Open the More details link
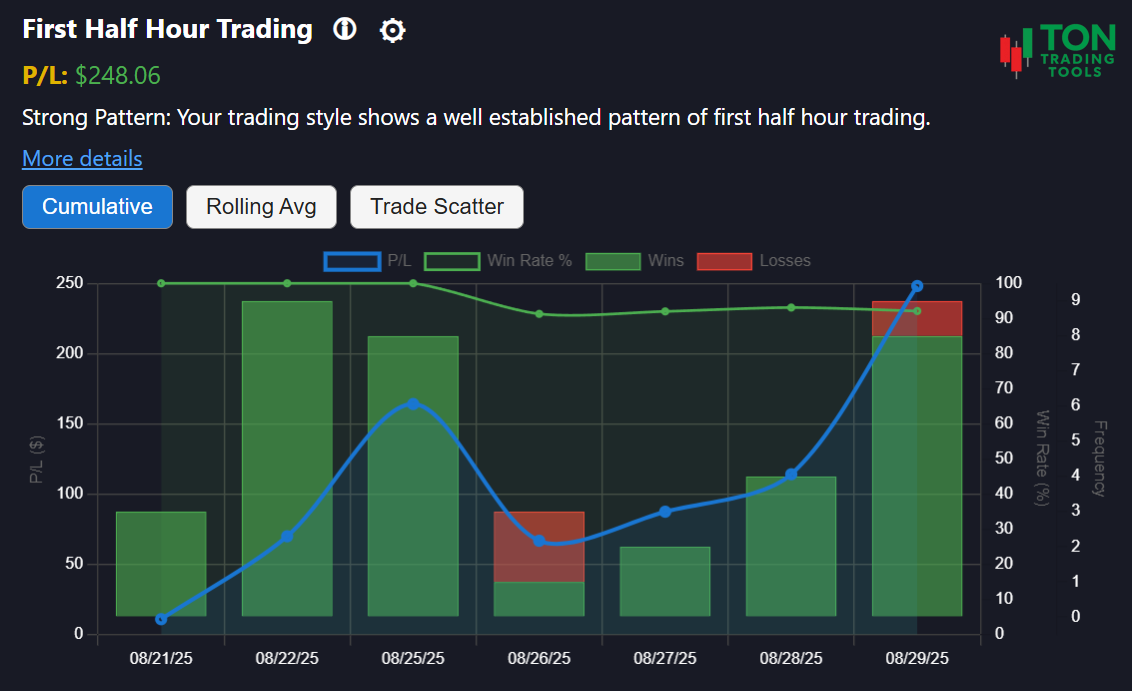Screen dimensions: 1132x691 [82, 158]
